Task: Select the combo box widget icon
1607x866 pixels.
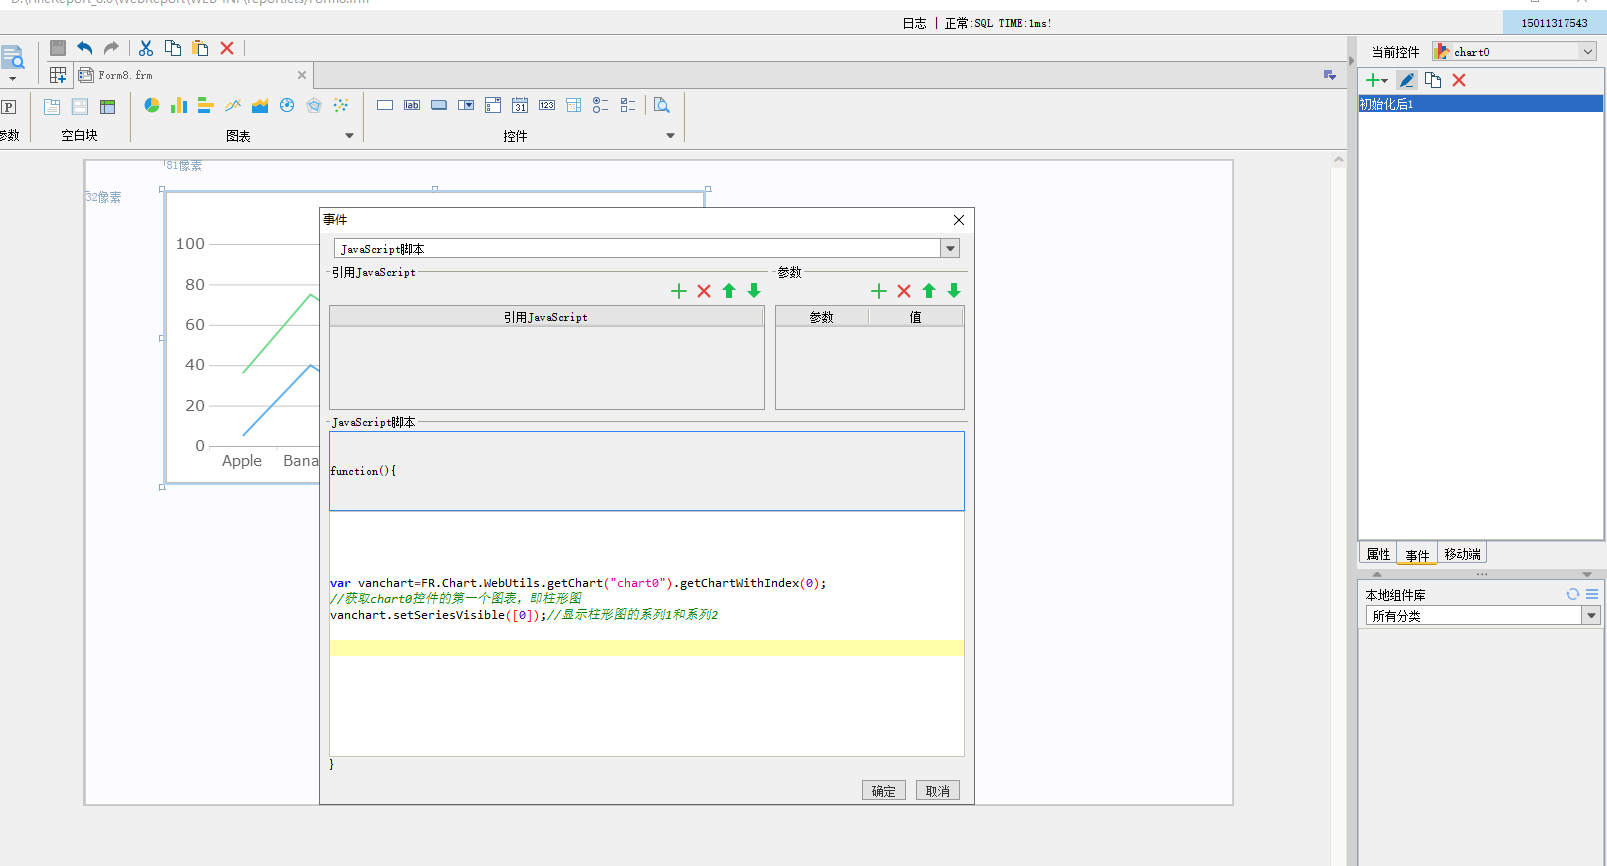Action: pyautogui.click(x=466, y=105)
